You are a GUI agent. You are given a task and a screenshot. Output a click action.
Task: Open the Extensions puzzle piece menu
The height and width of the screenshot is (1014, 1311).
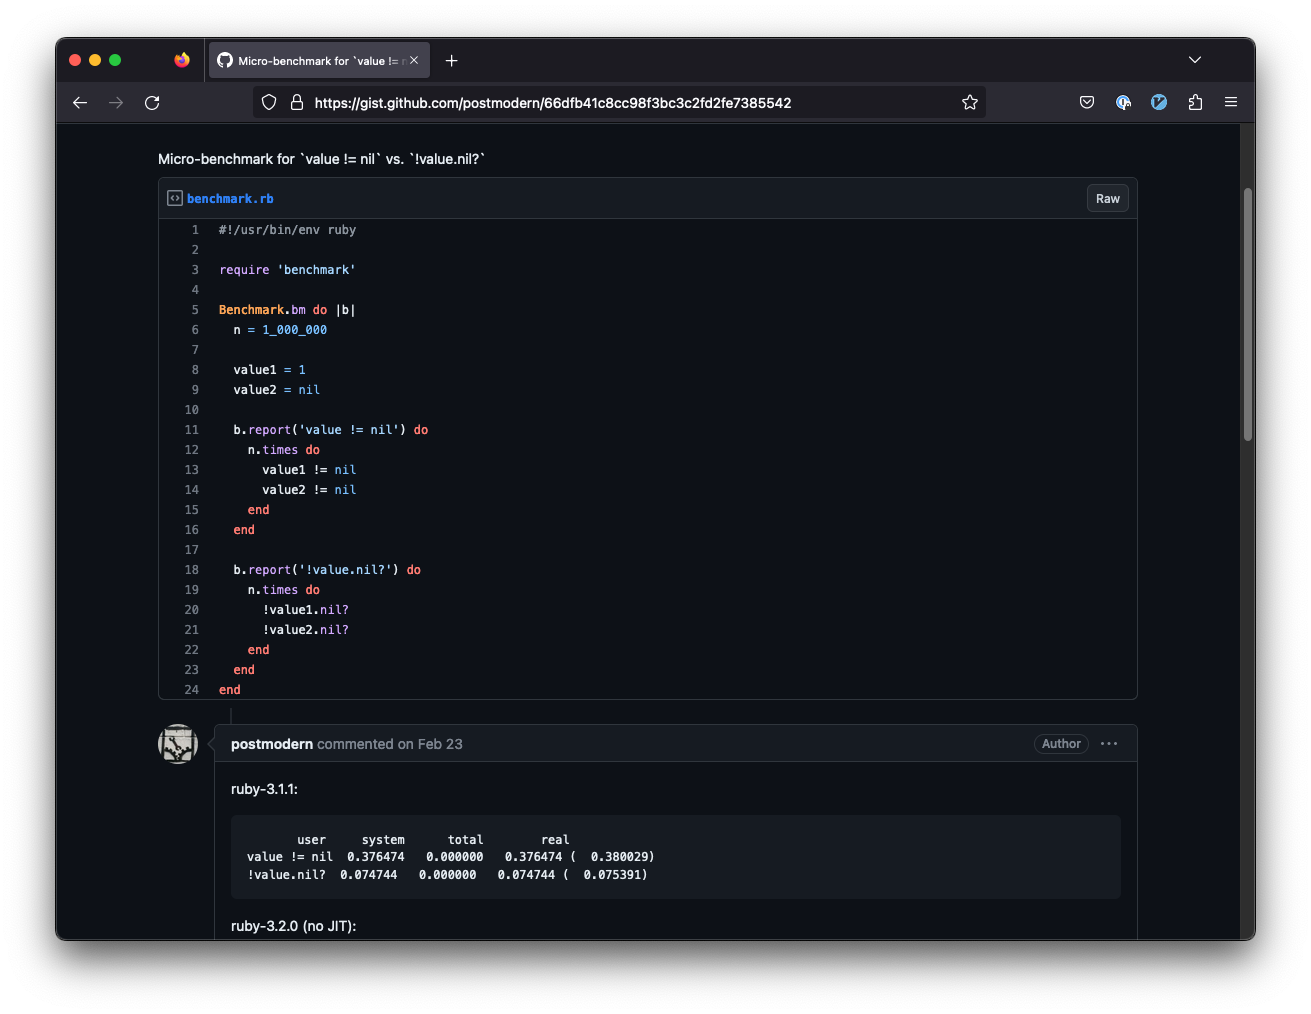[x=1195, y=102]
